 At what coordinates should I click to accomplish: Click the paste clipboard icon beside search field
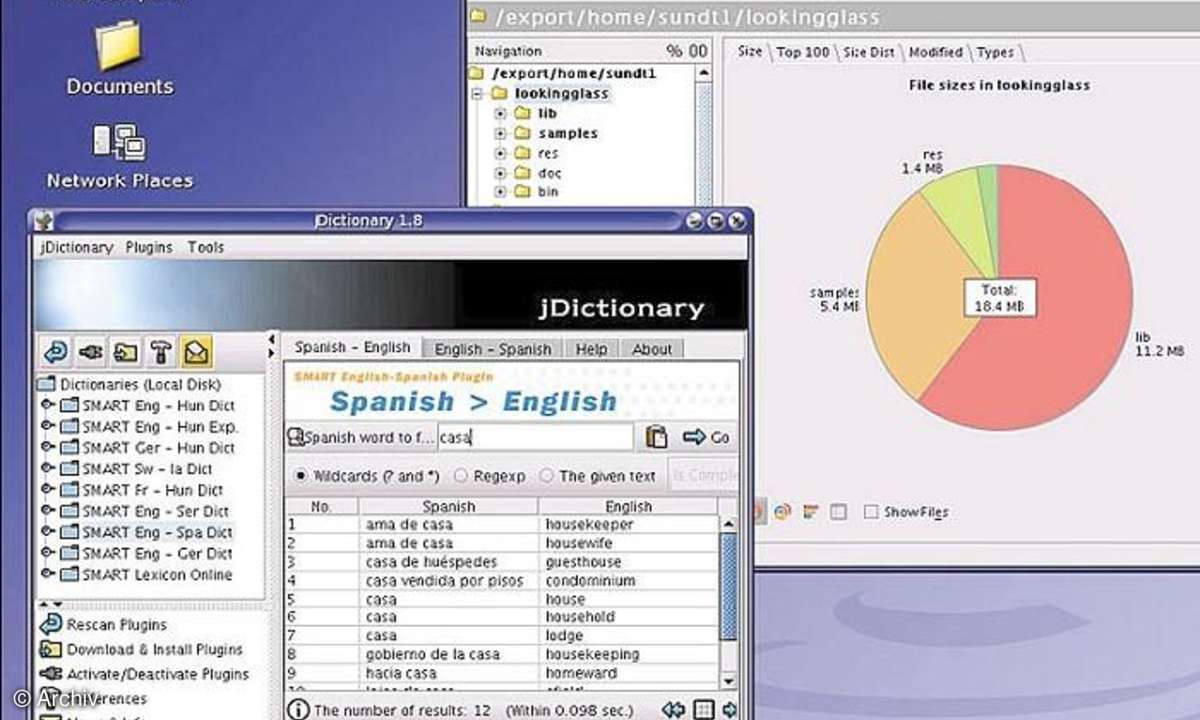tap(656, 437)
